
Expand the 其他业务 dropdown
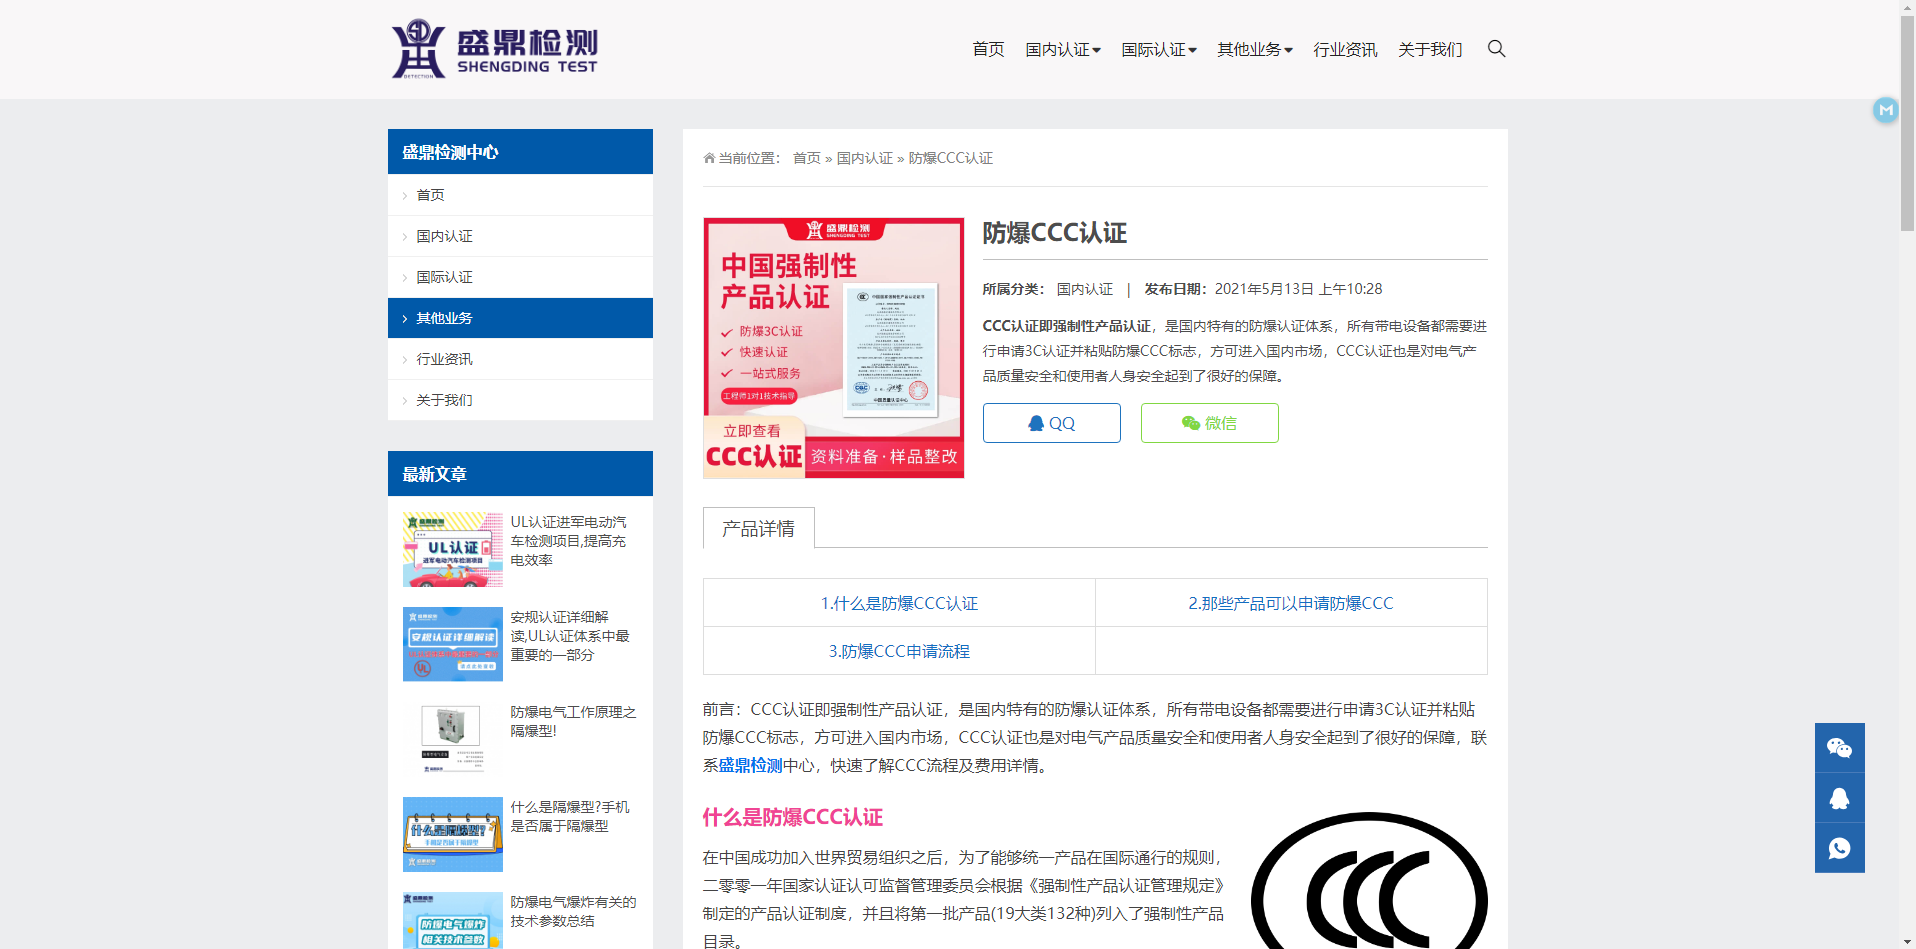(1254, 49)
